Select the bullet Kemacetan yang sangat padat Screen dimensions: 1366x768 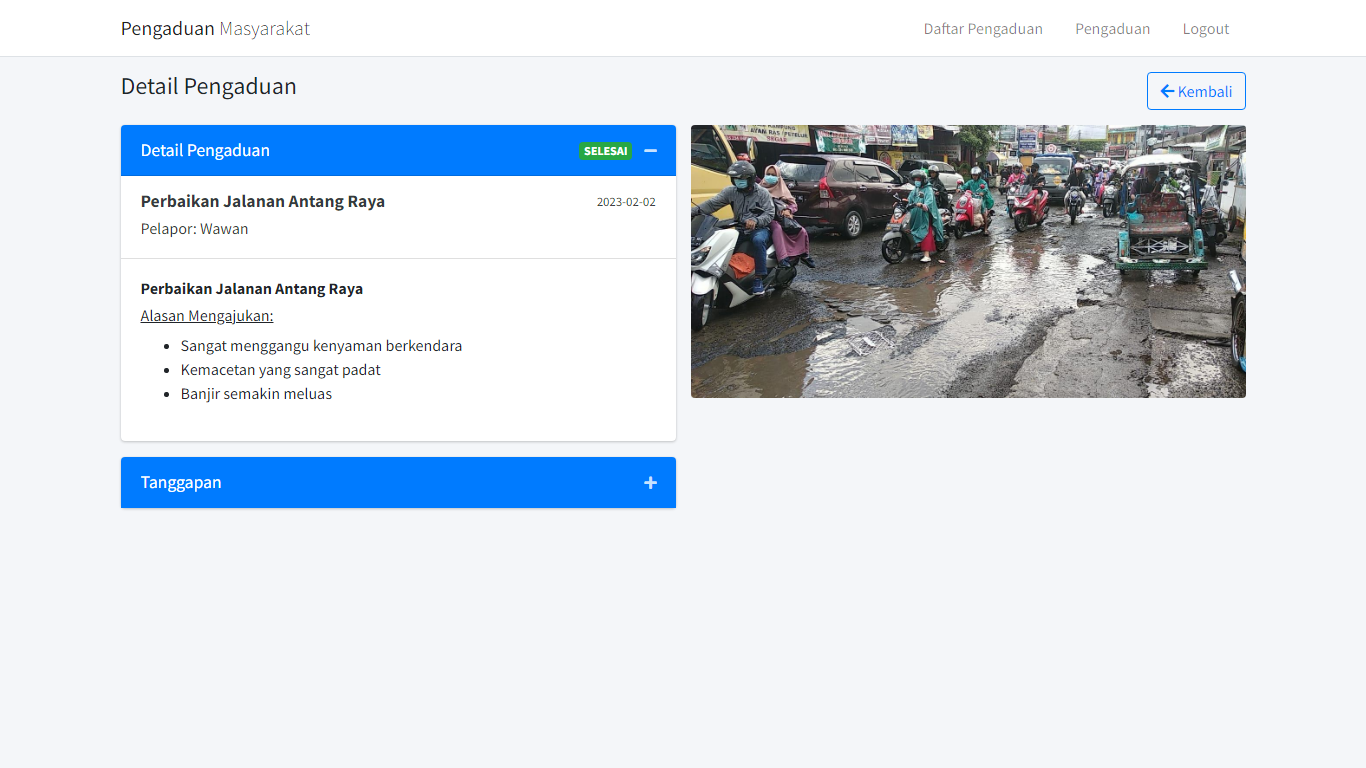click(x=281, y=369)
